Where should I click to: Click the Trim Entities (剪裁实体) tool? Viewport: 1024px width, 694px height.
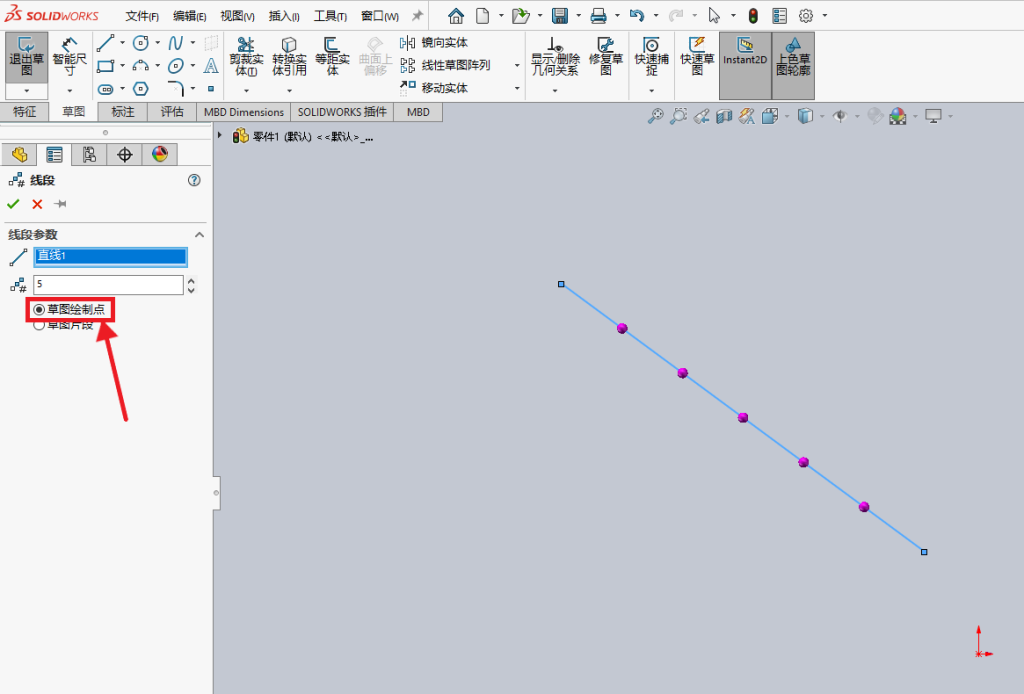point(246,57)
